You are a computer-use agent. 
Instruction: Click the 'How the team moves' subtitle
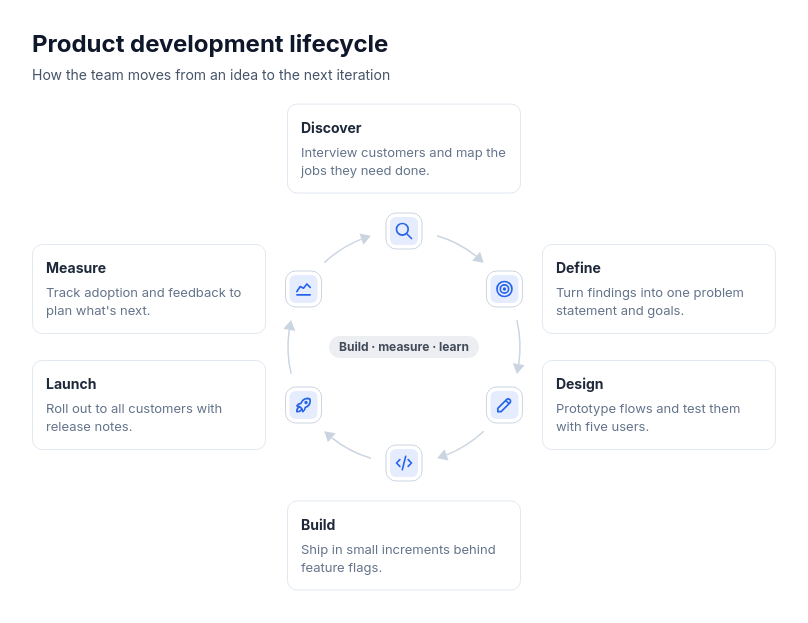(x=211, y=75)
